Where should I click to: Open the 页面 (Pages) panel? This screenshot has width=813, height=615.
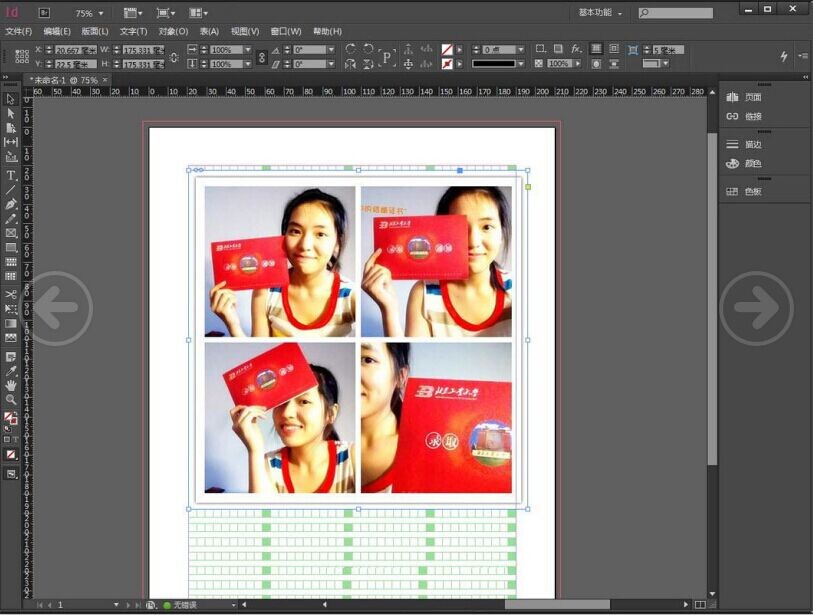pyautogui.click(x=752, y=97)
